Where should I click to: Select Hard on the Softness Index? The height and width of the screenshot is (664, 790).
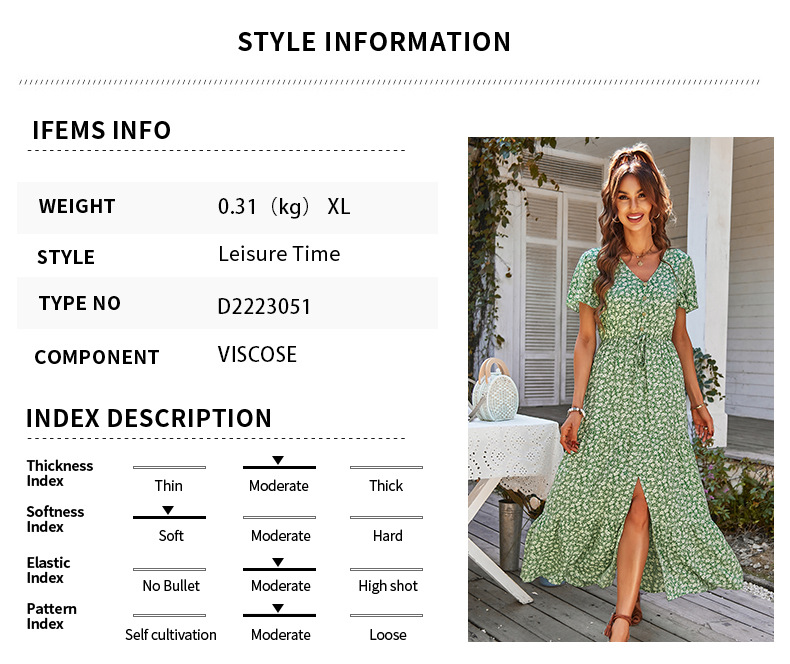387,536
